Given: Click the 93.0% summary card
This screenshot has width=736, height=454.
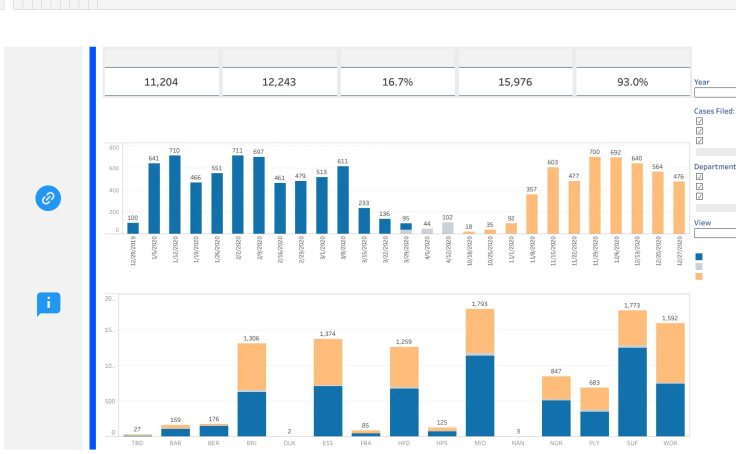Looking at the screenshot, I should [x=633, y=82].
